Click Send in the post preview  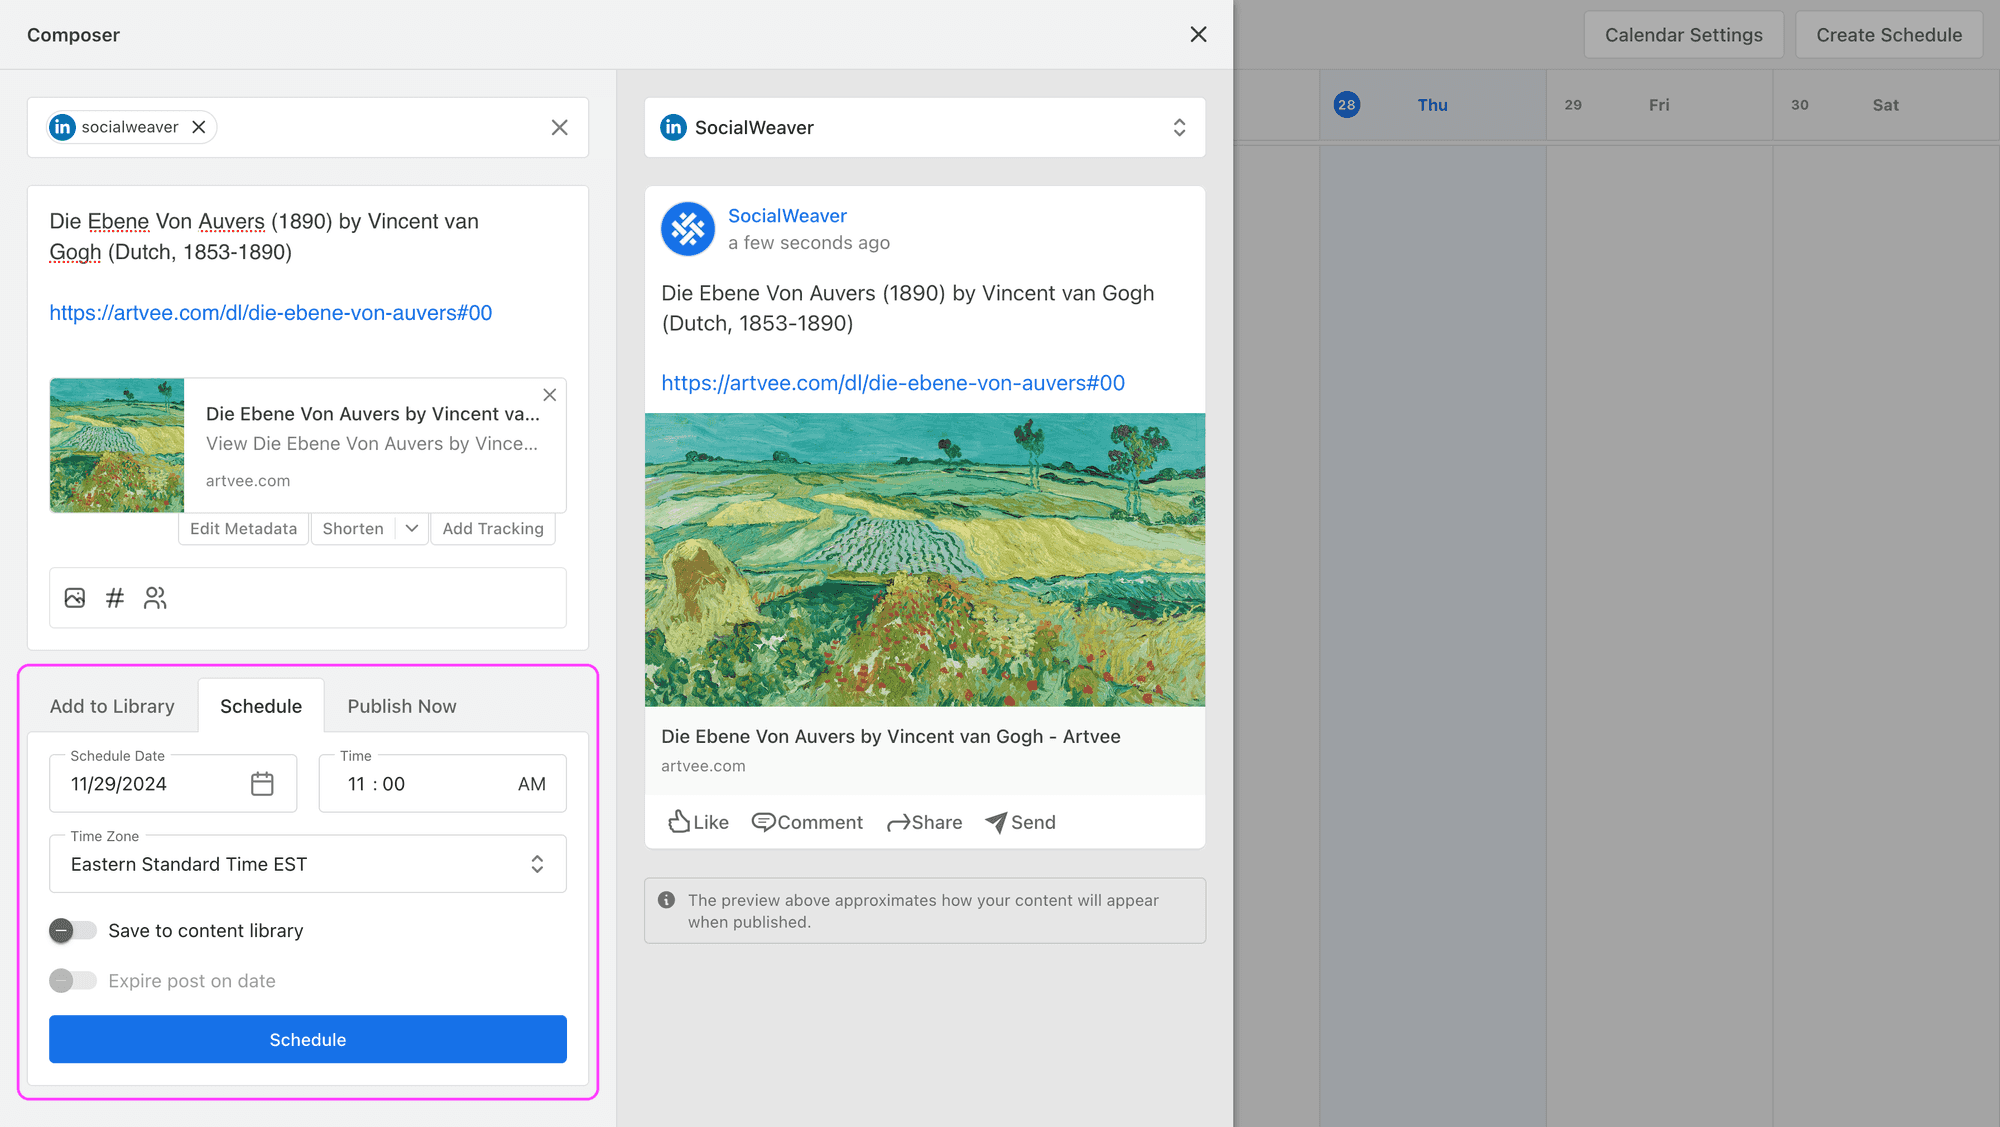point(1020,822)
